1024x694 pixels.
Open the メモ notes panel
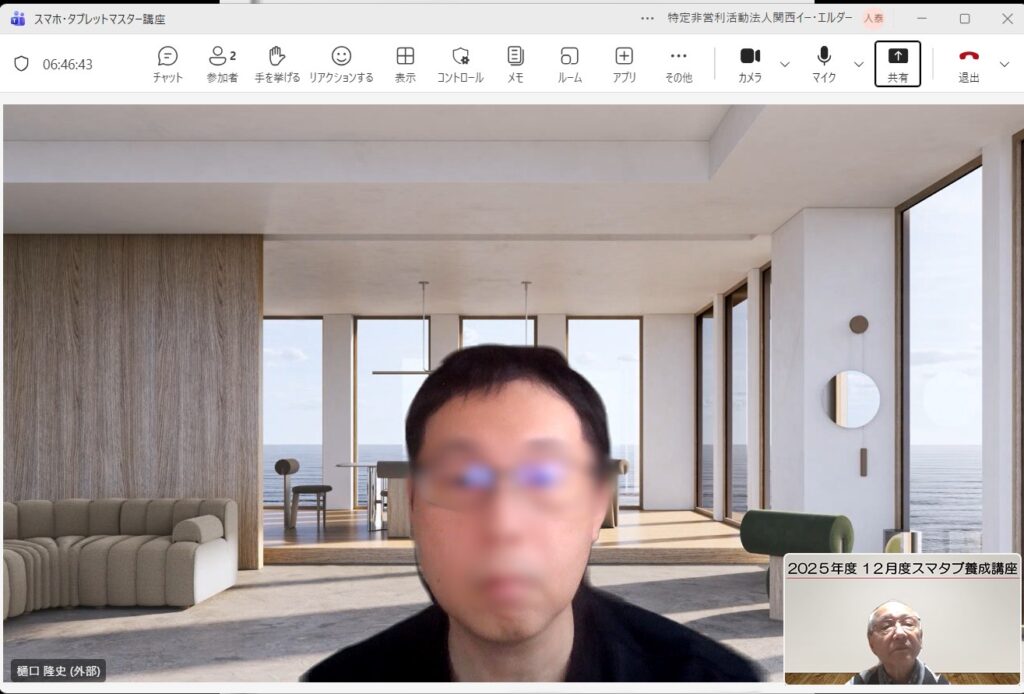[515, 64]
